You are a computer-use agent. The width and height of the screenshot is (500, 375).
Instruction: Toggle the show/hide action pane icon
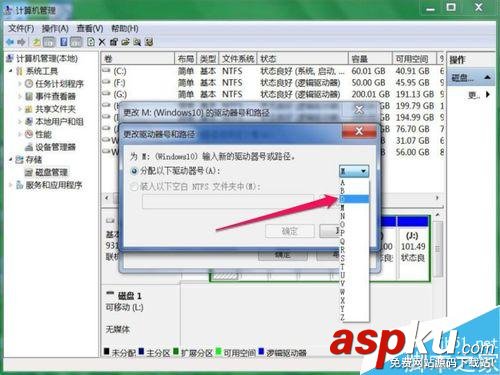pos(76,42)
